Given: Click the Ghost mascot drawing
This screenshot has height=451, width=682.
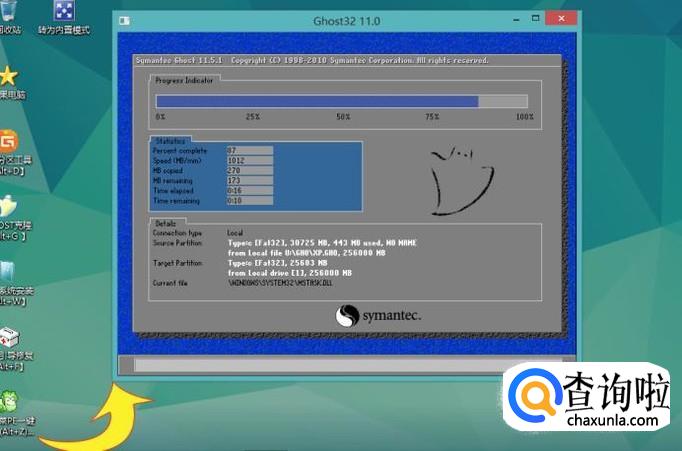Looking at the screenshot, I should click(462, 181).
